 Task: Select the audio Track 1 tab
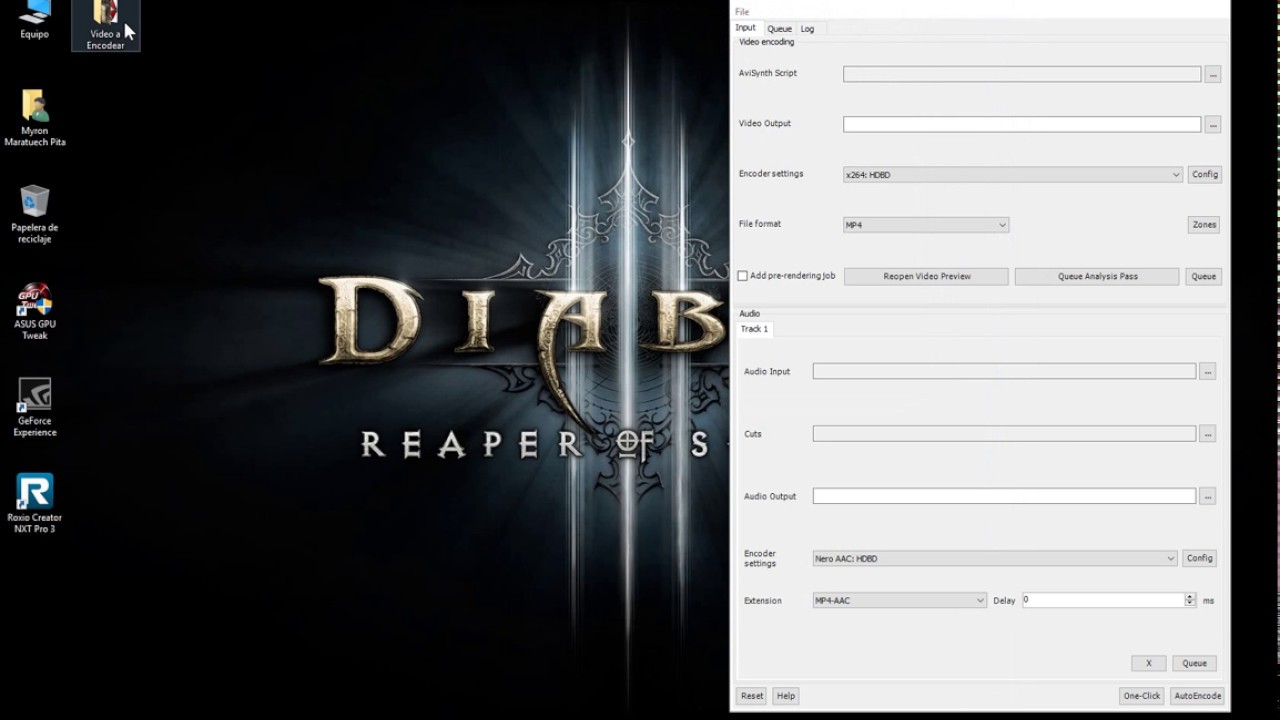[x=754, y=329]
